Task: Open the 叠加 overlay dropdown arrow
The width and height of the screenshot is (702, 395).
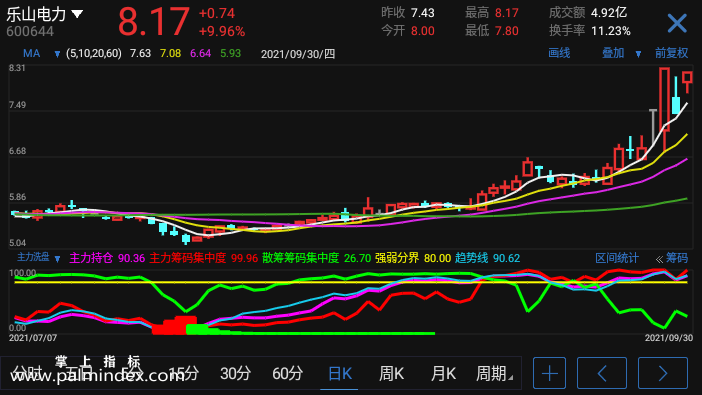Action: click(x=638, y=54)
